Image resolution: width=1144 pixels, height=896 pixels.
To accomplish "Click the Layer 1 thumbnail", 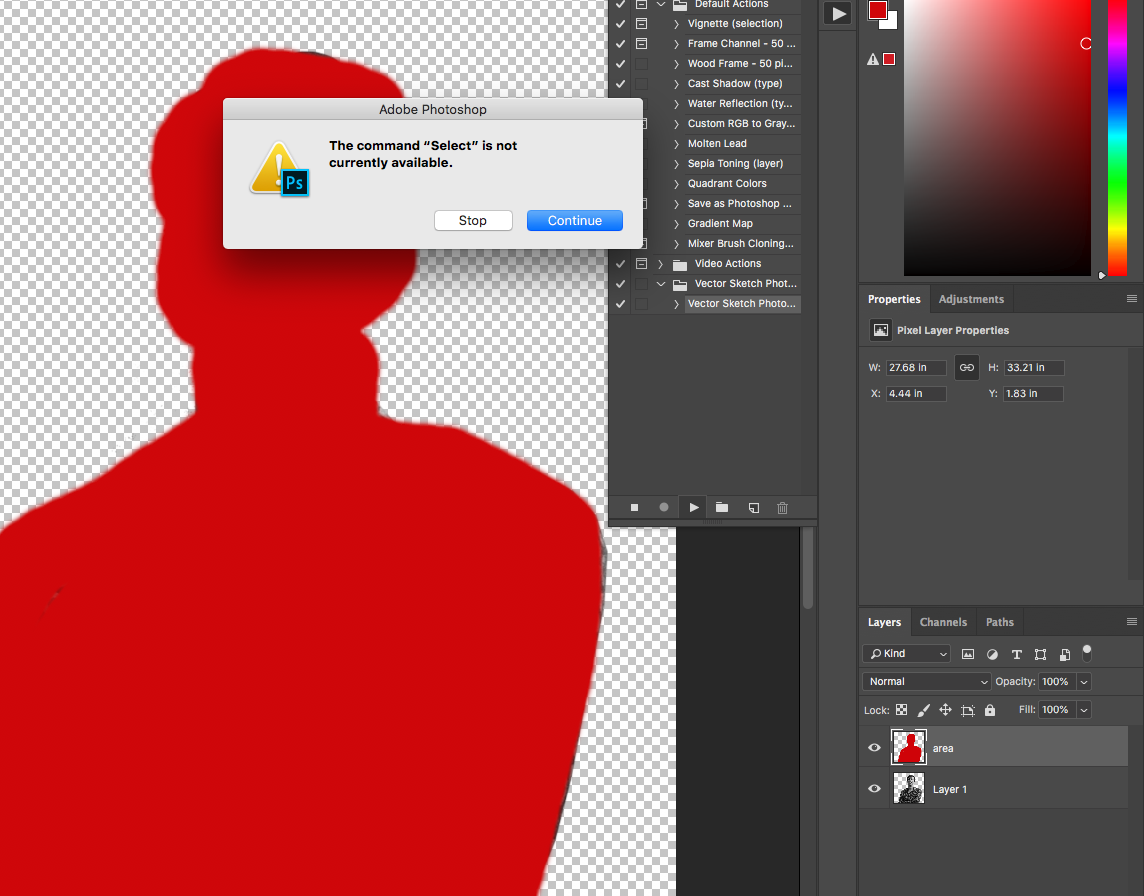I will (x=909, y=789).
